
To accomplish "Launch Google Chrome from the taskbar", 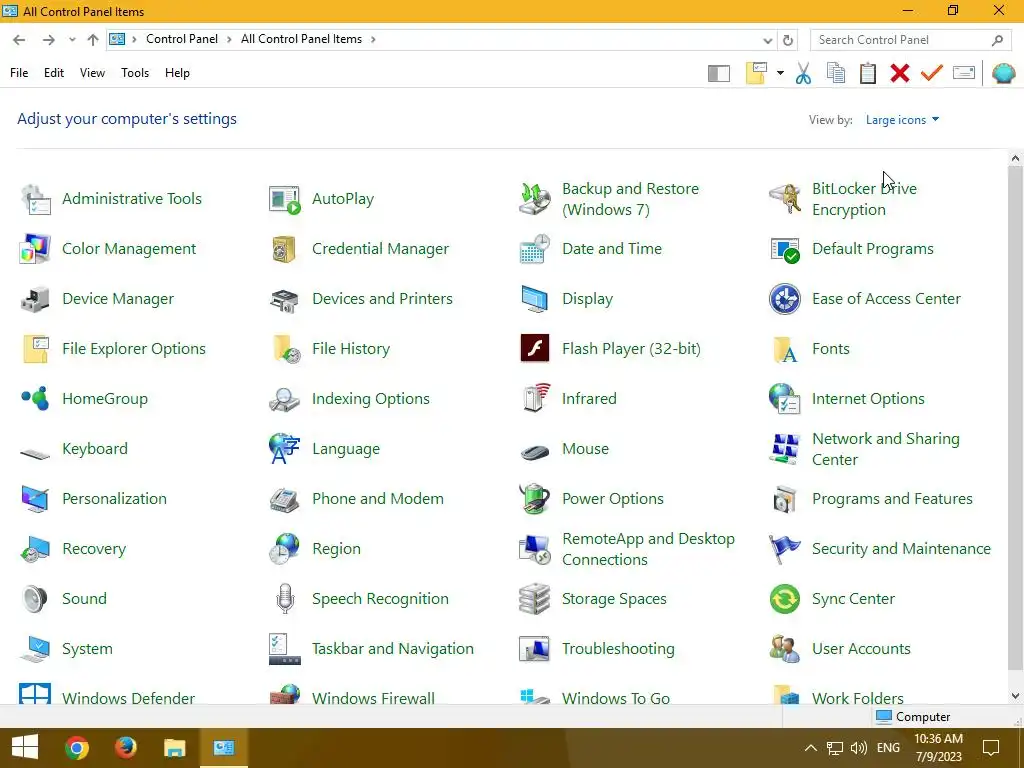I will tap(76, 748).
